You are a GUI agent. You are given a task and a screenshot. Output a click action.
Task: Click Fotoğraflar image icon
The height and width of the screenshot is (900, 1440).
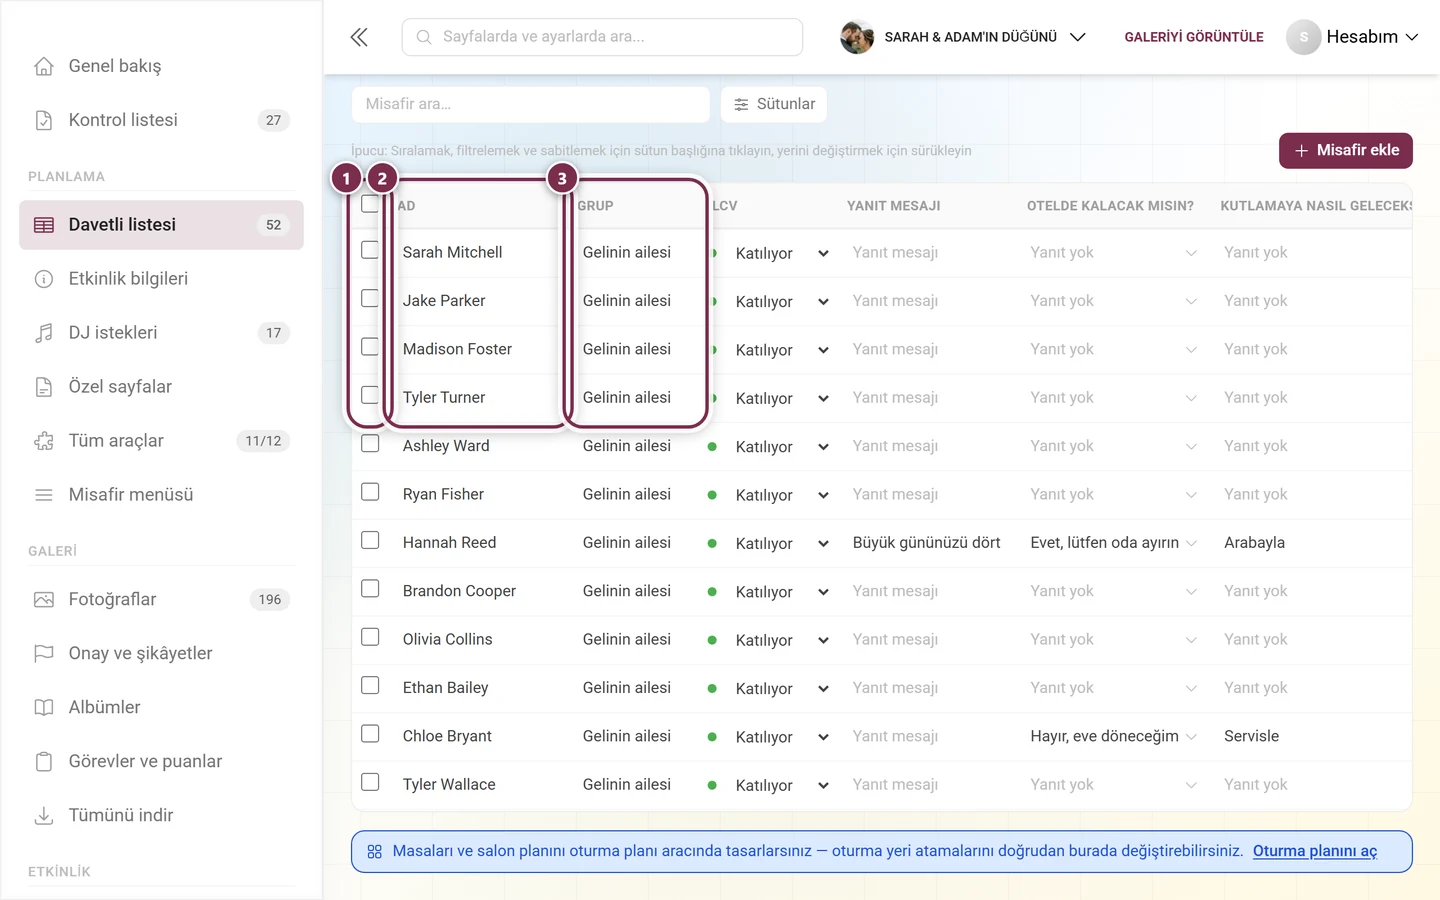point(44,600)
